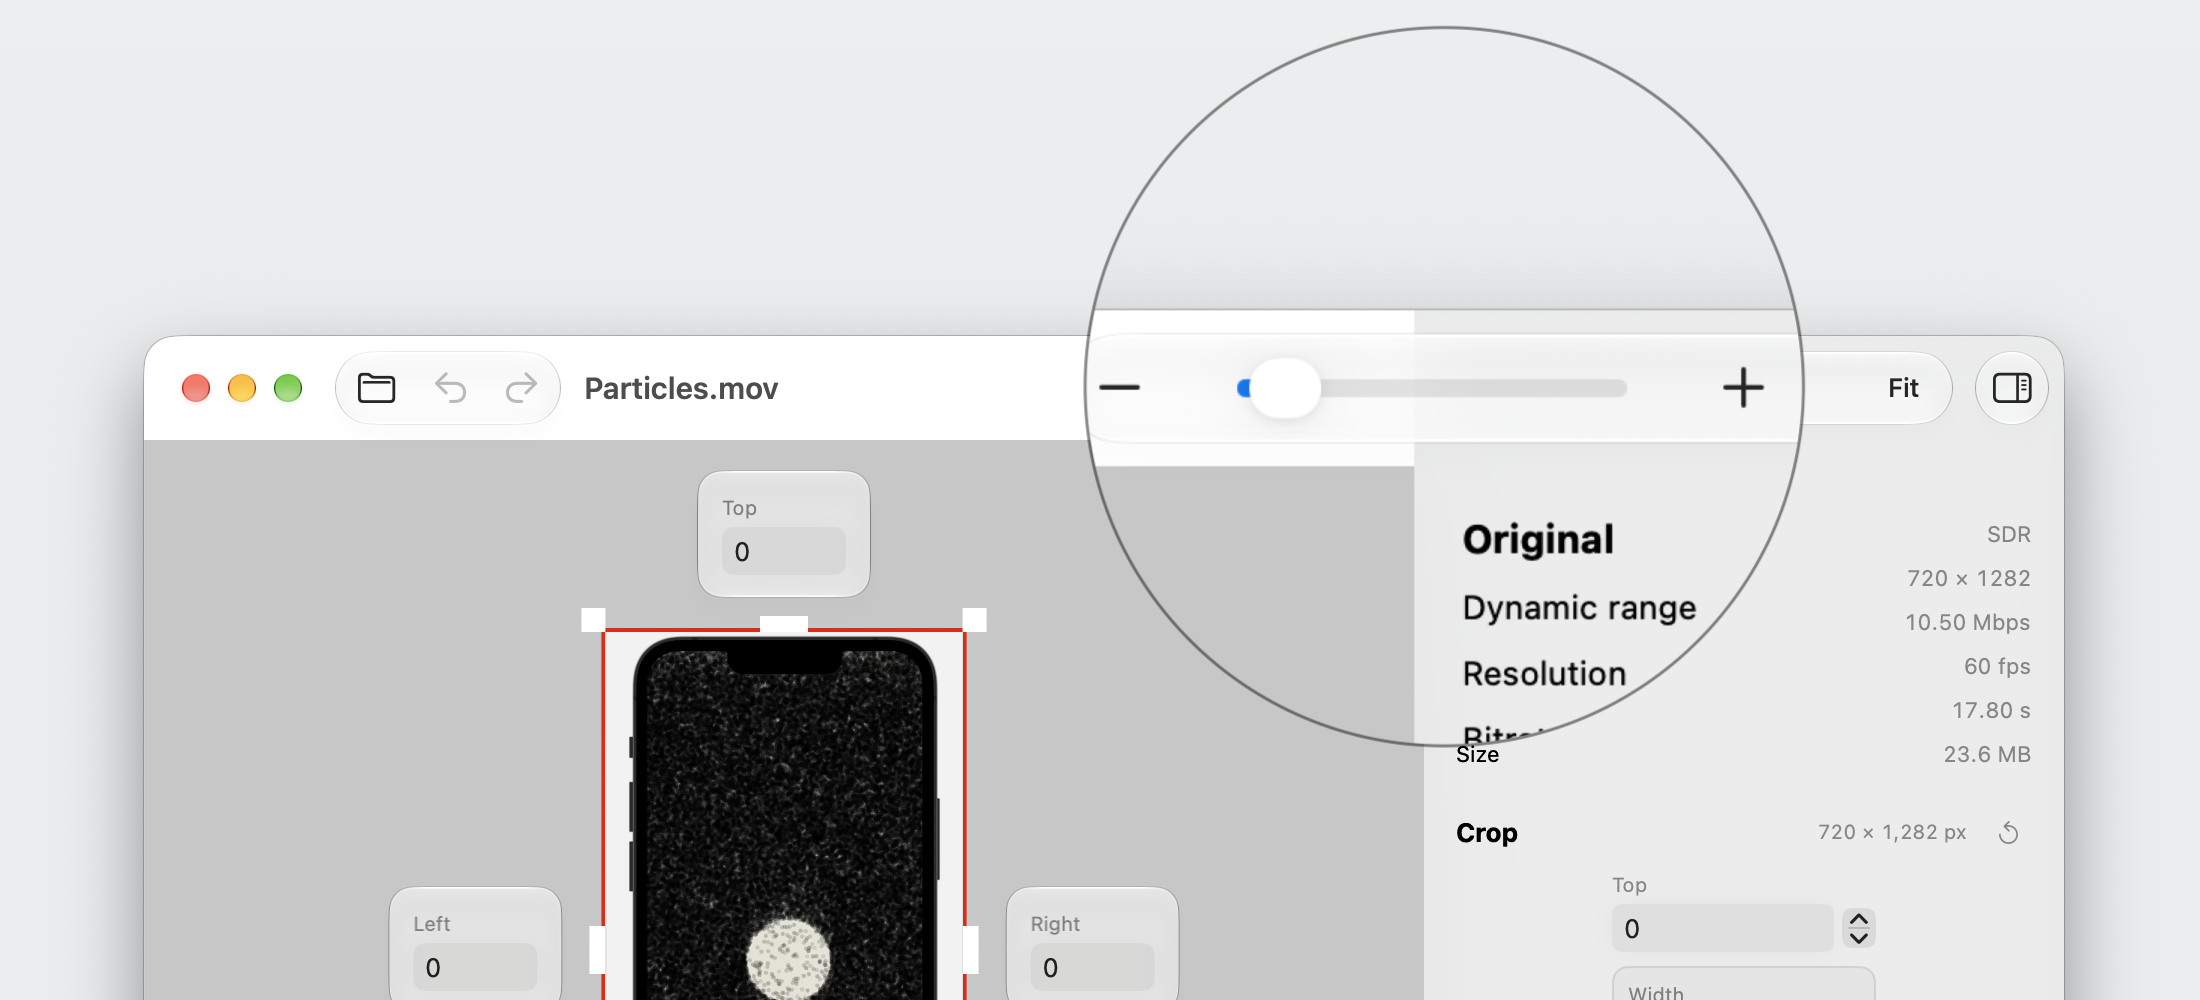Click the phone video preview

[785, 818]
